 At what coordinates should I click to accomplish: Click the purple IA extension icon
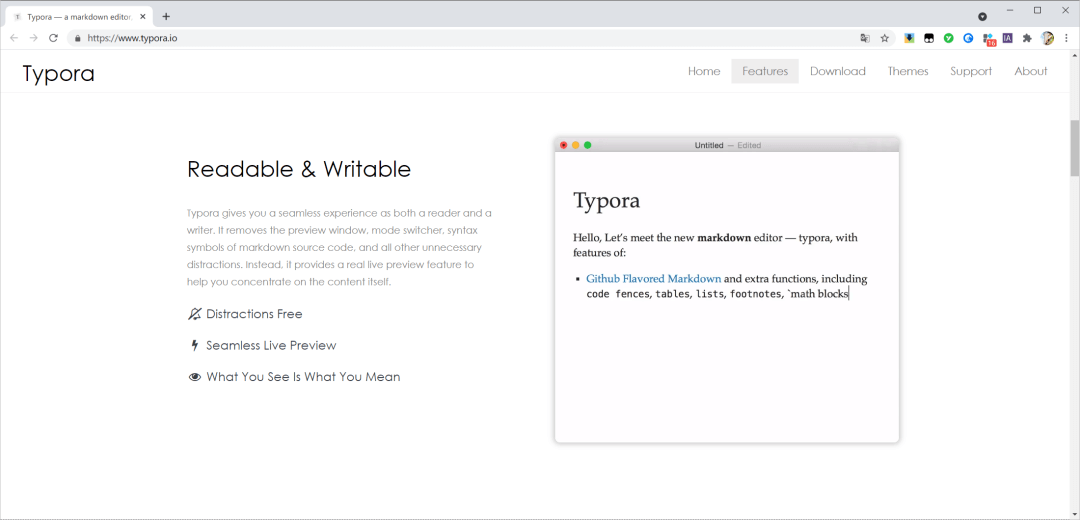(x=1008, y=38)
